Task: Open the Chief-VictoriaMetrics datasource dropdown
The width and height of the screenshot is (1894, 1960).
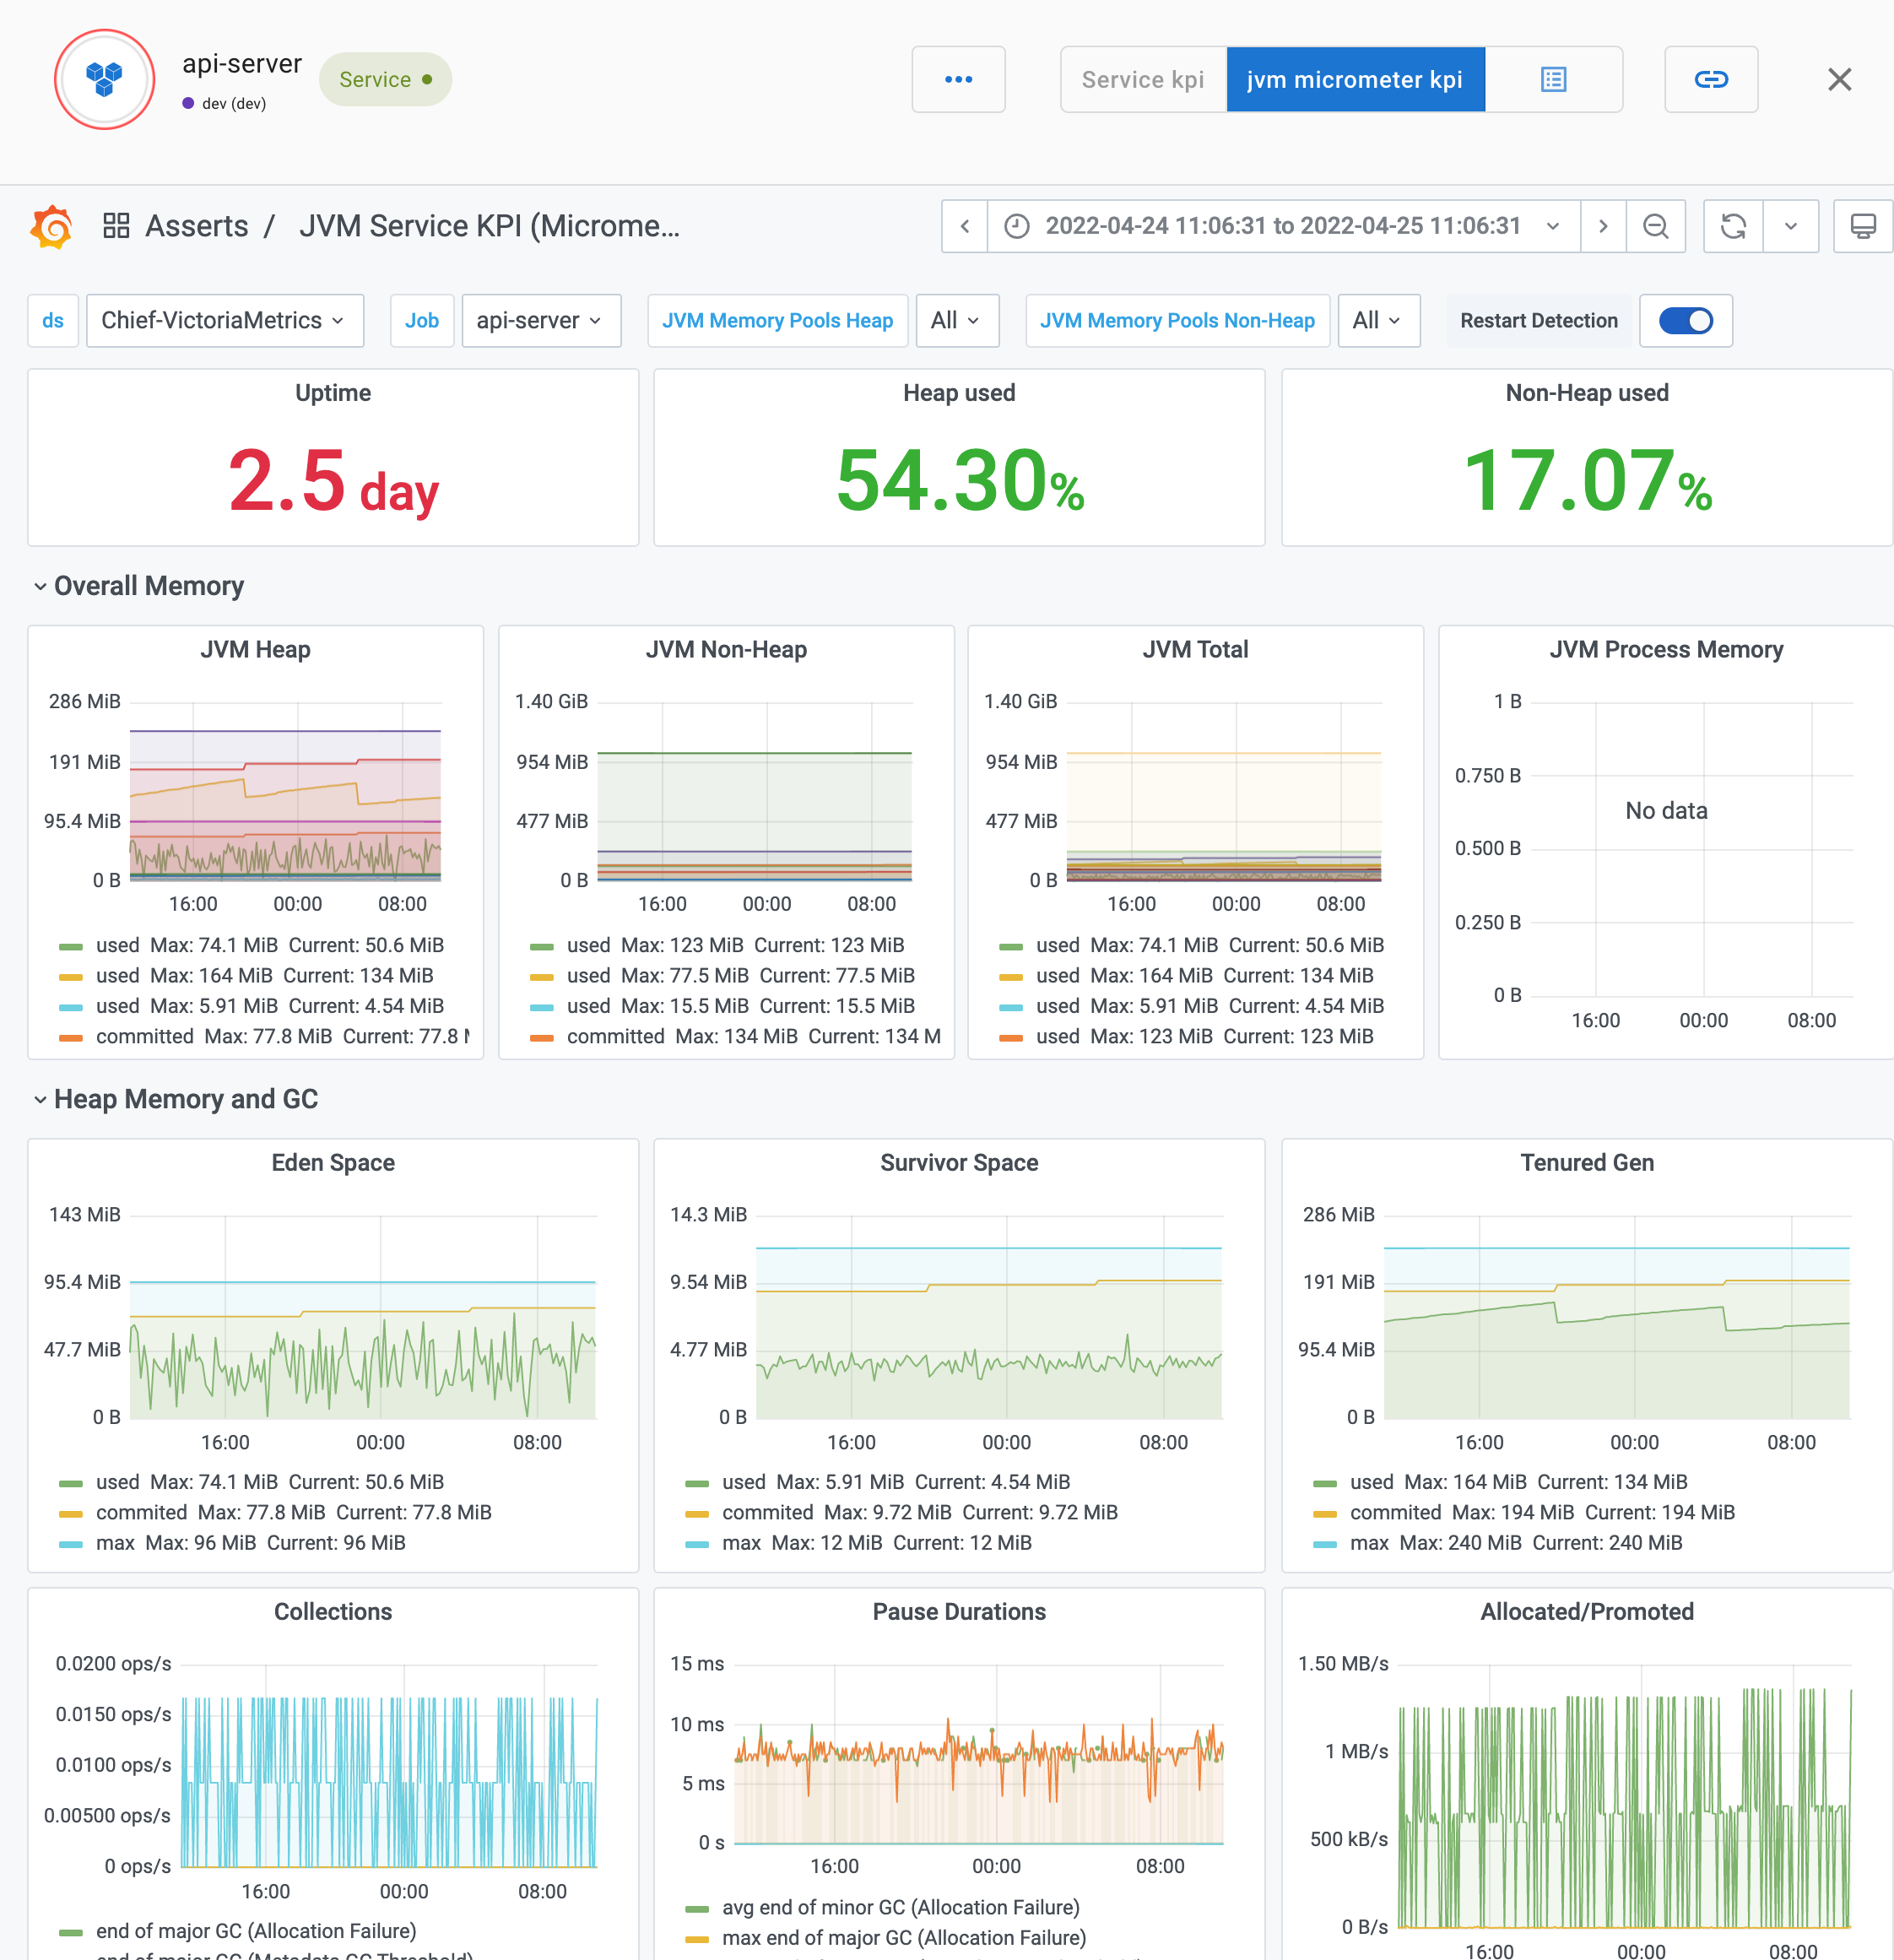Action: click(x=224, y=321)
